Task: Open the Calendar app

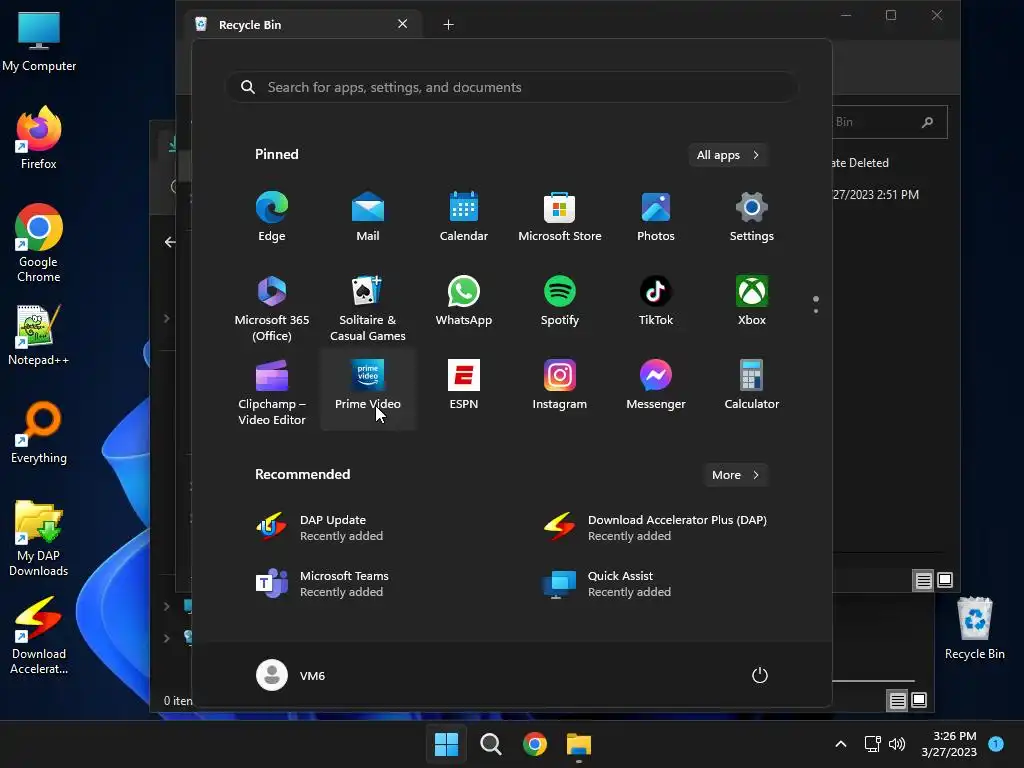Action: pyautogui.click(x=464, y=217)
